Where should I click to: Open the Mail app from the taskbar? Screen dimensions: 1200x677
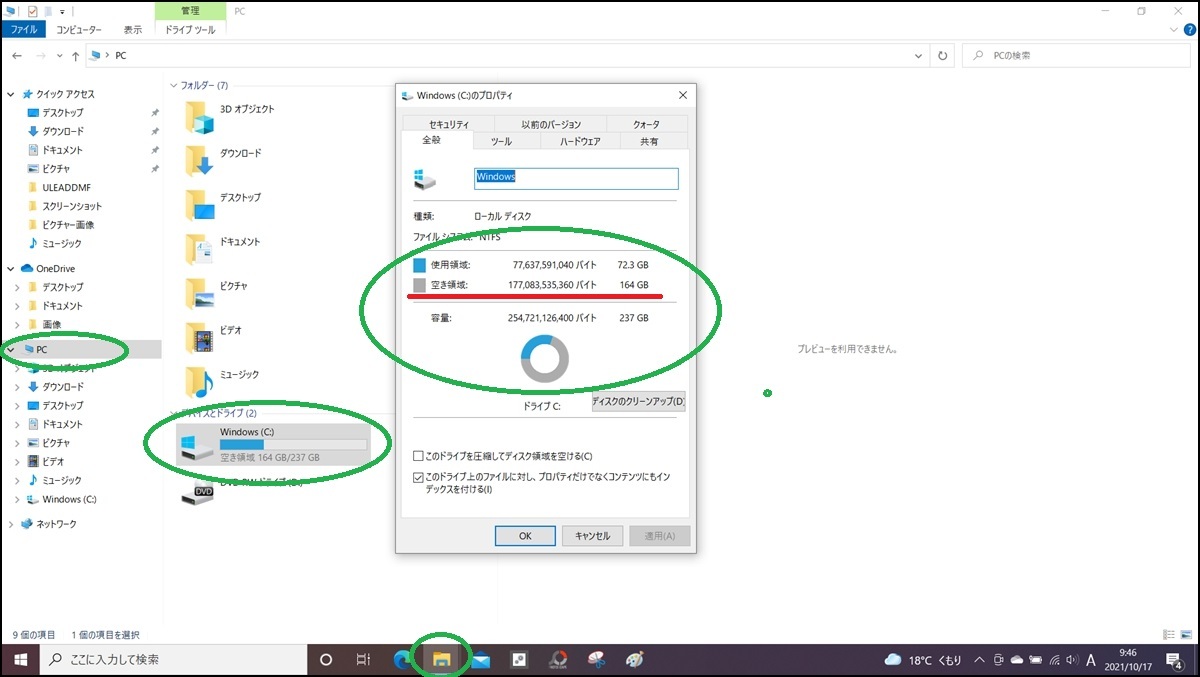[481, 659]
